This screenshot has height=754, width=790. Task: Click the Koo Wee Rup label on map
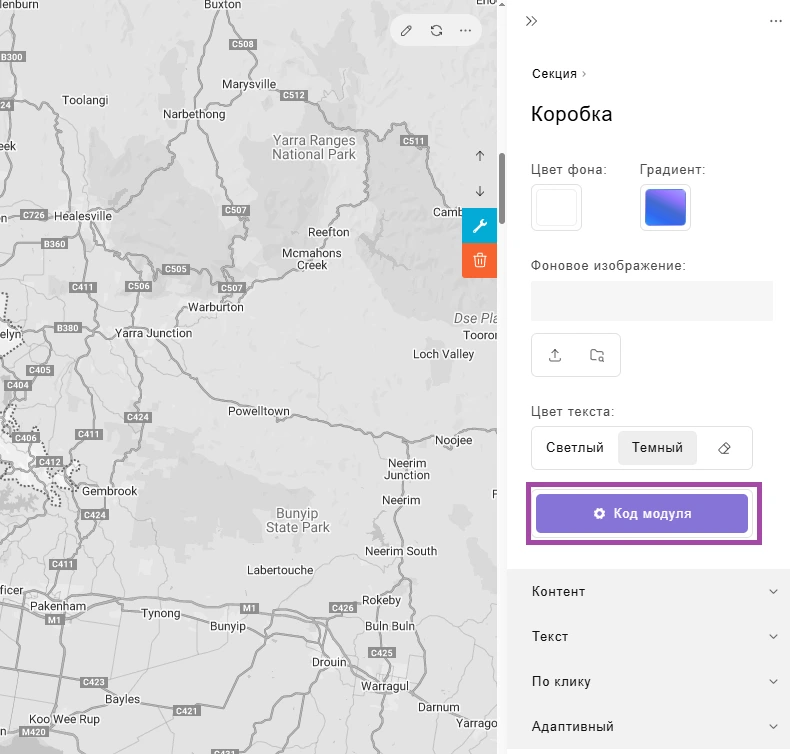[x=64, y=719]
